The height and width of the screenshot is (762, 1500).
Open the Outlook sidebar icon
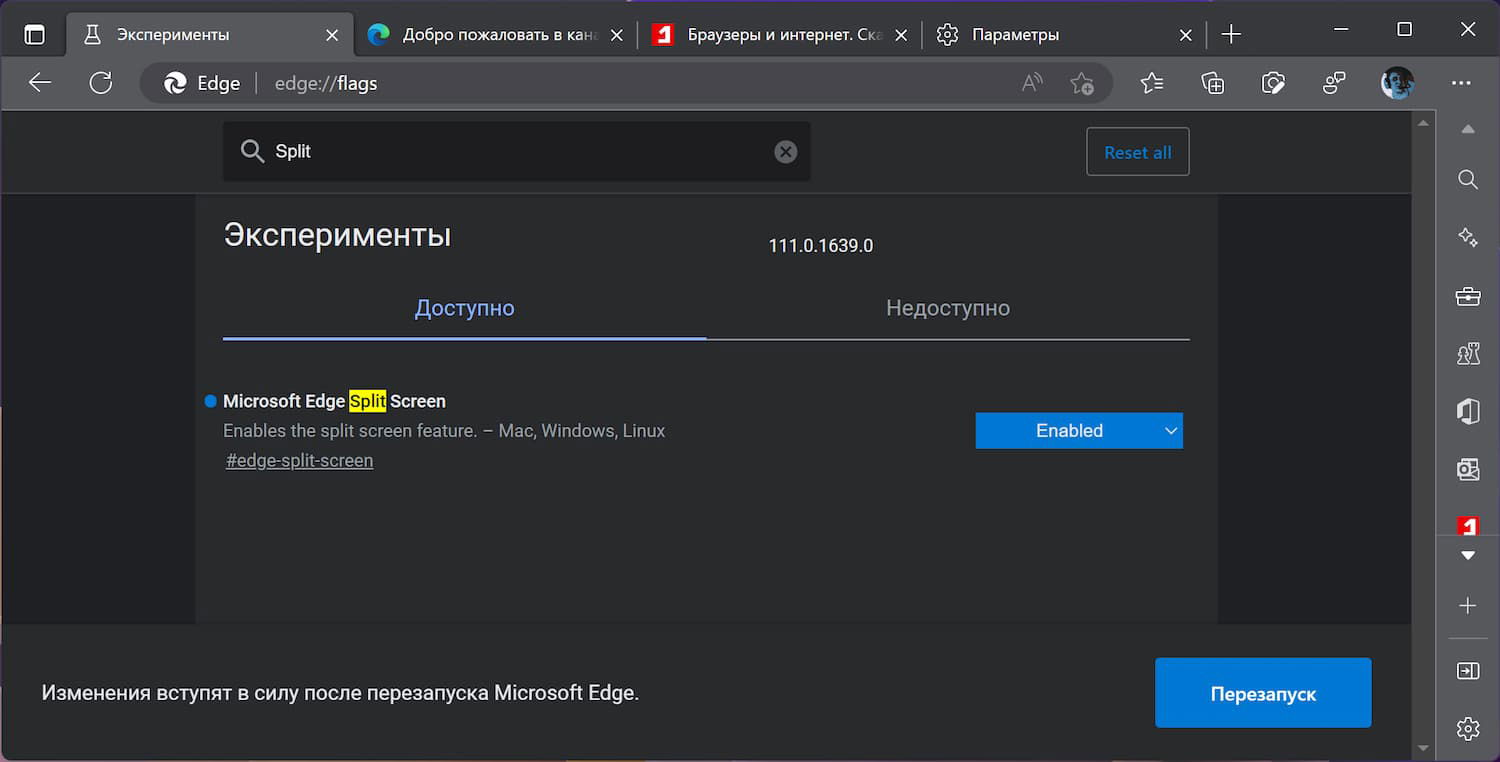point(1467,469)
